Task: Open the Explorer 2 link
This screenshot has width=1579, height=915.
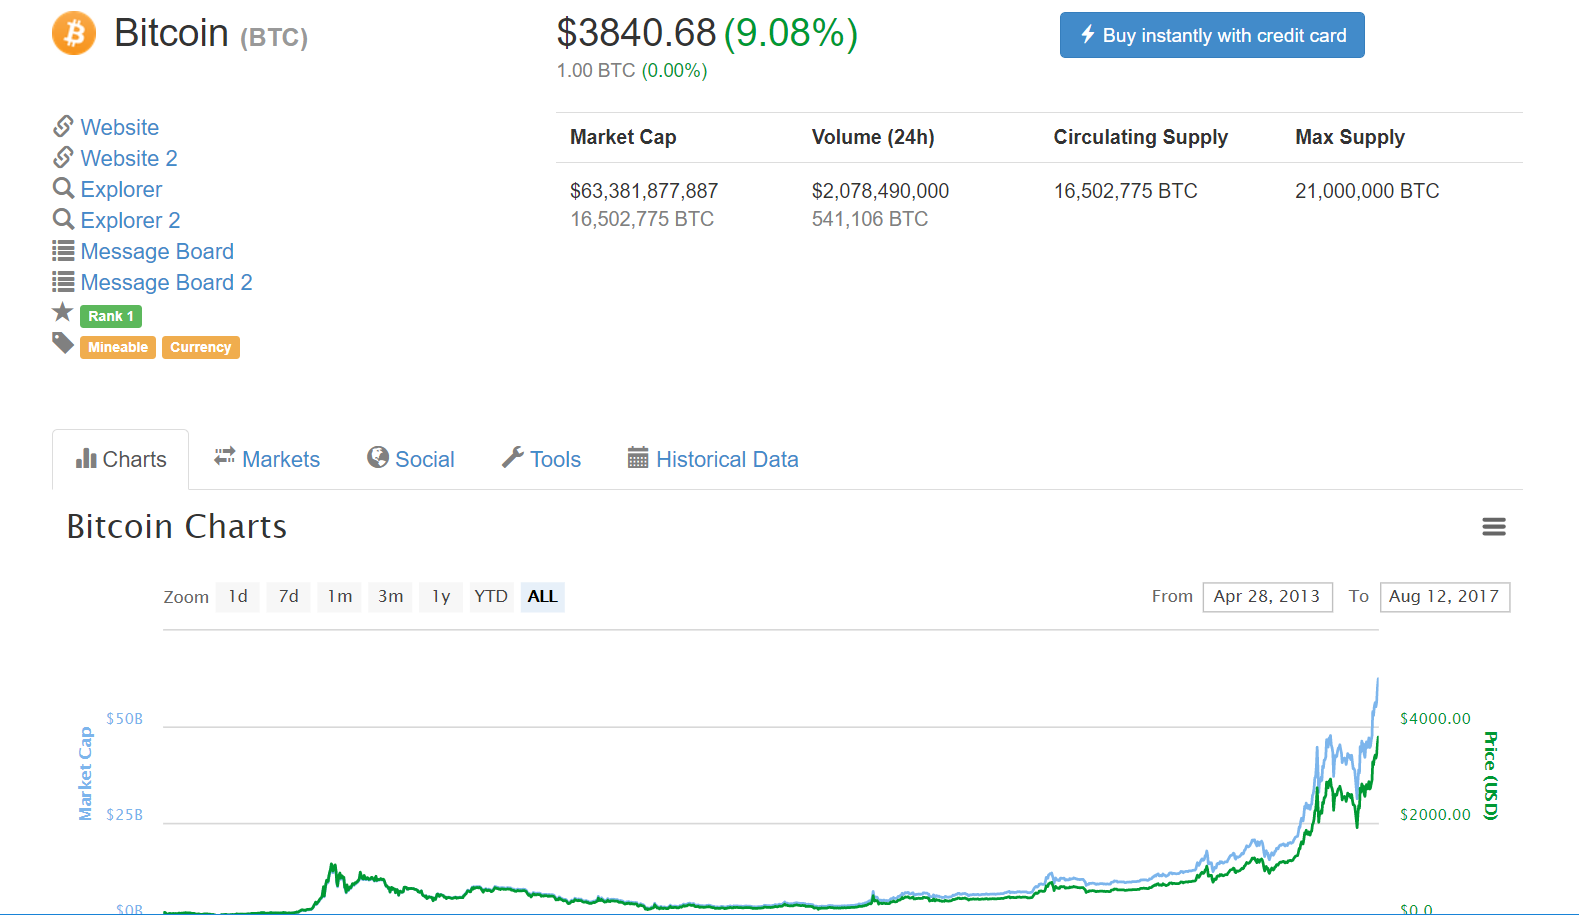Action: pos(130,220)
